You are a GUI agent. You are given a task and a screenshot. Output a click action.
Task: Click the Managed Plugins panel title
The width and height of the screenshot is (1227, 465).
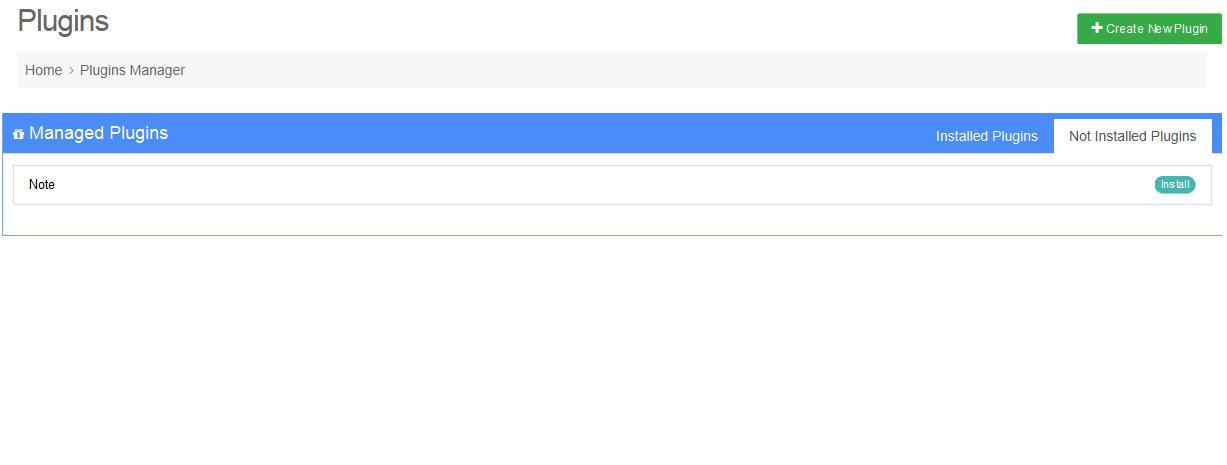pyautogui.click(x=98, y=133)
